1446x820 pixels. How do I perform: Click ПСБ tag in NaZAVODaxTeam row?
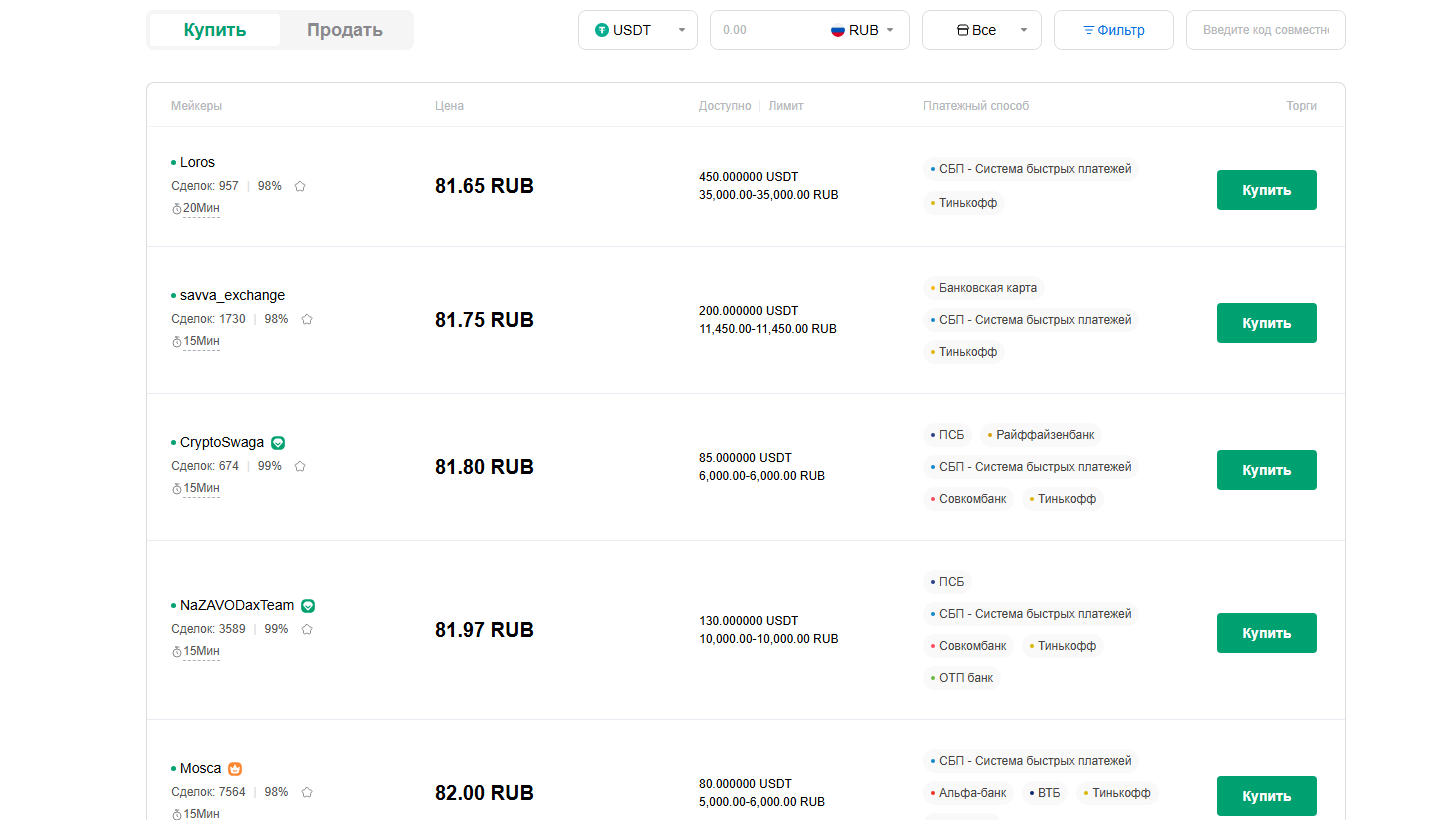pos(947,582)
